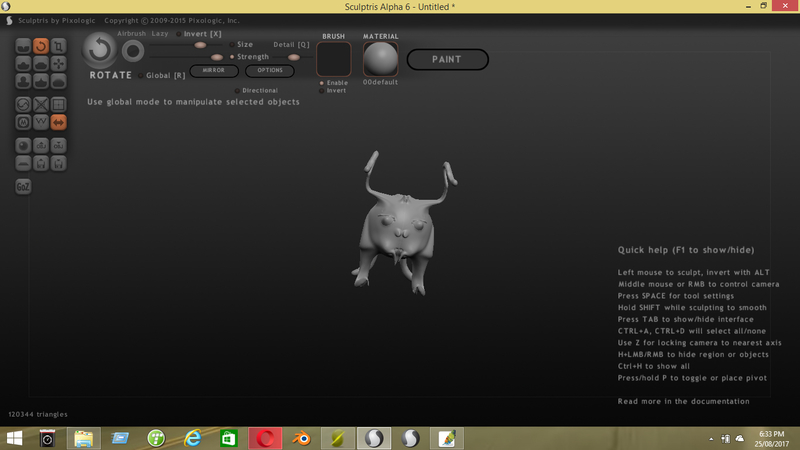The image size is (800, 450).
Task: Select the Reduce Brush tool
Action: click(23, 105)
